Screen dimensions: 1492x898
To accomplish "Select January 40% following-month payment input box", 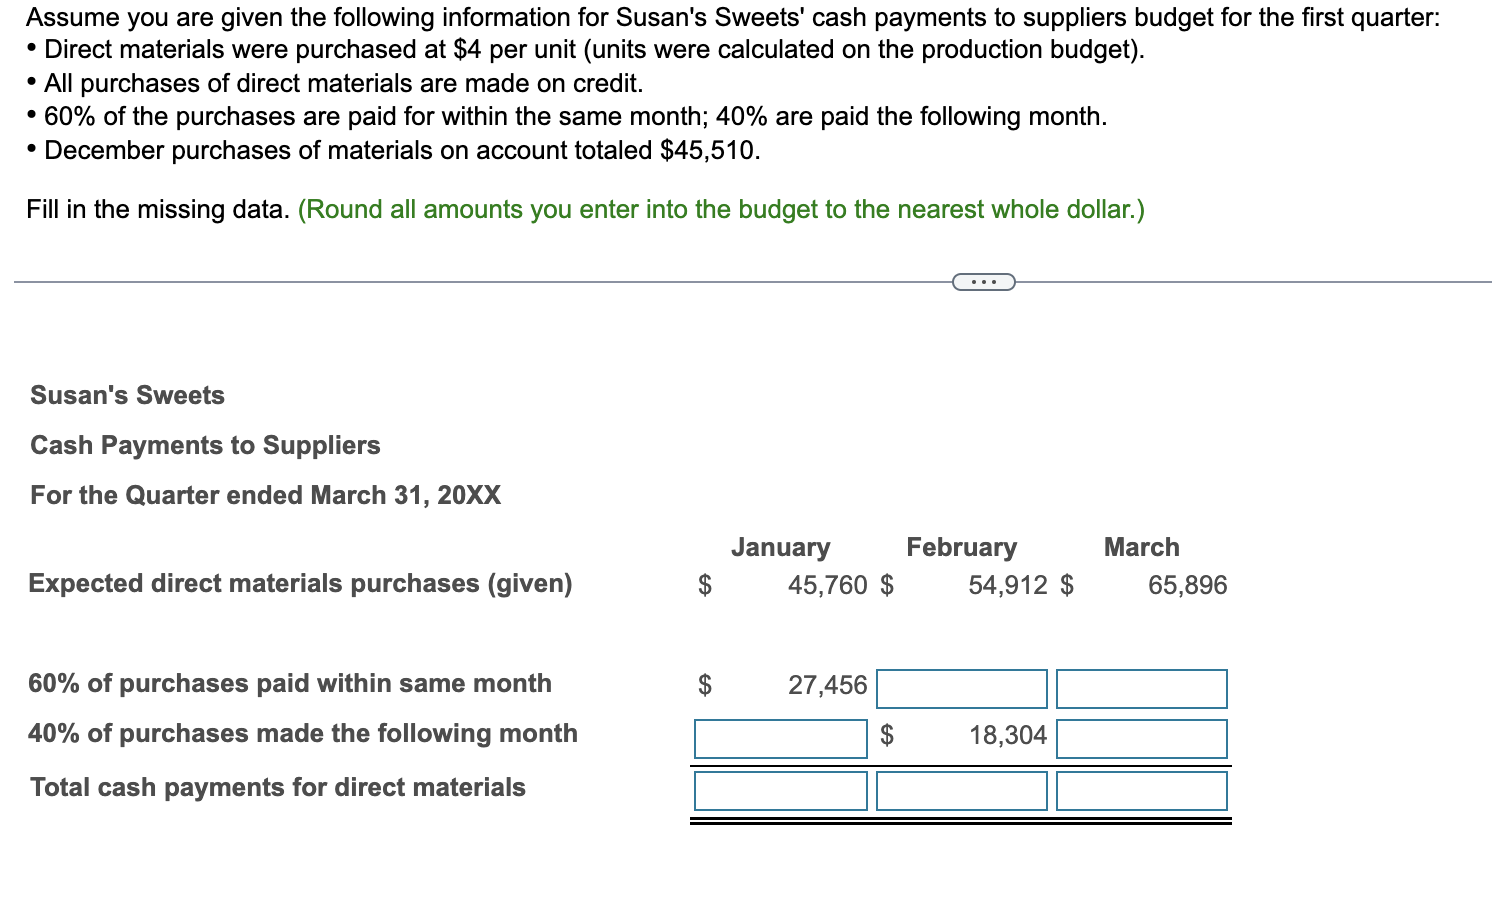I will (780, 739).
